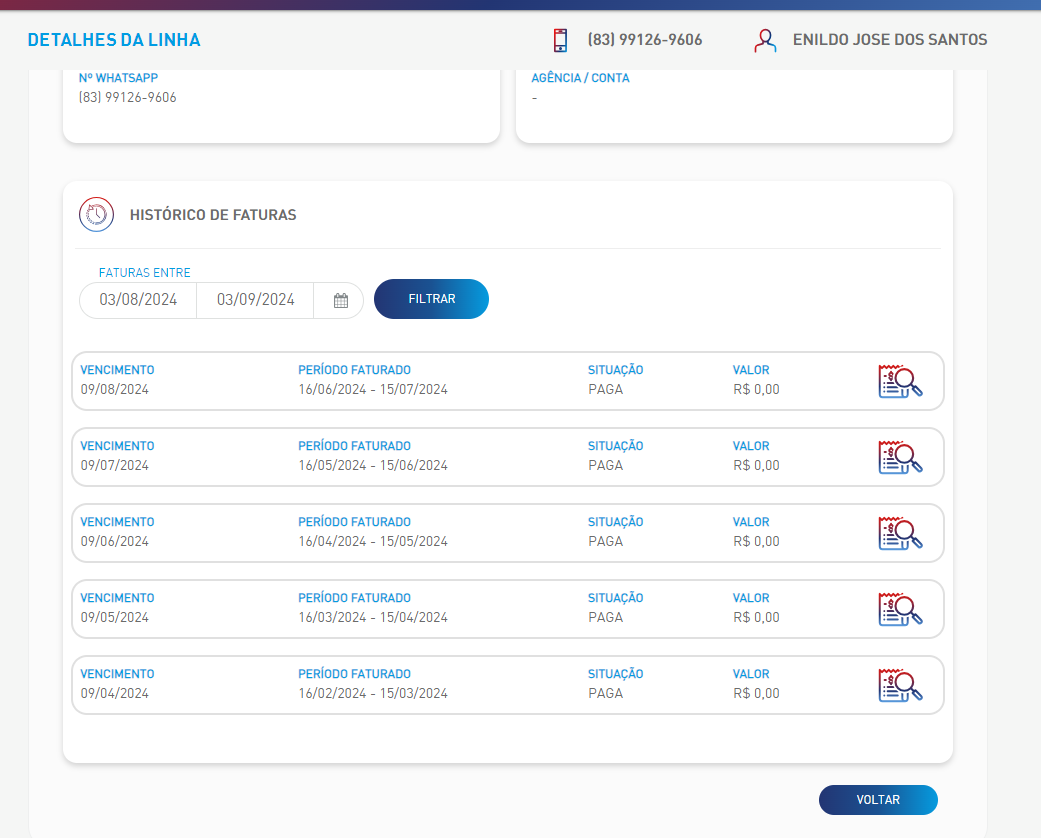Select the Agência / Conta label
Viewport: 1041px width, 838px height.
point(580,78)
